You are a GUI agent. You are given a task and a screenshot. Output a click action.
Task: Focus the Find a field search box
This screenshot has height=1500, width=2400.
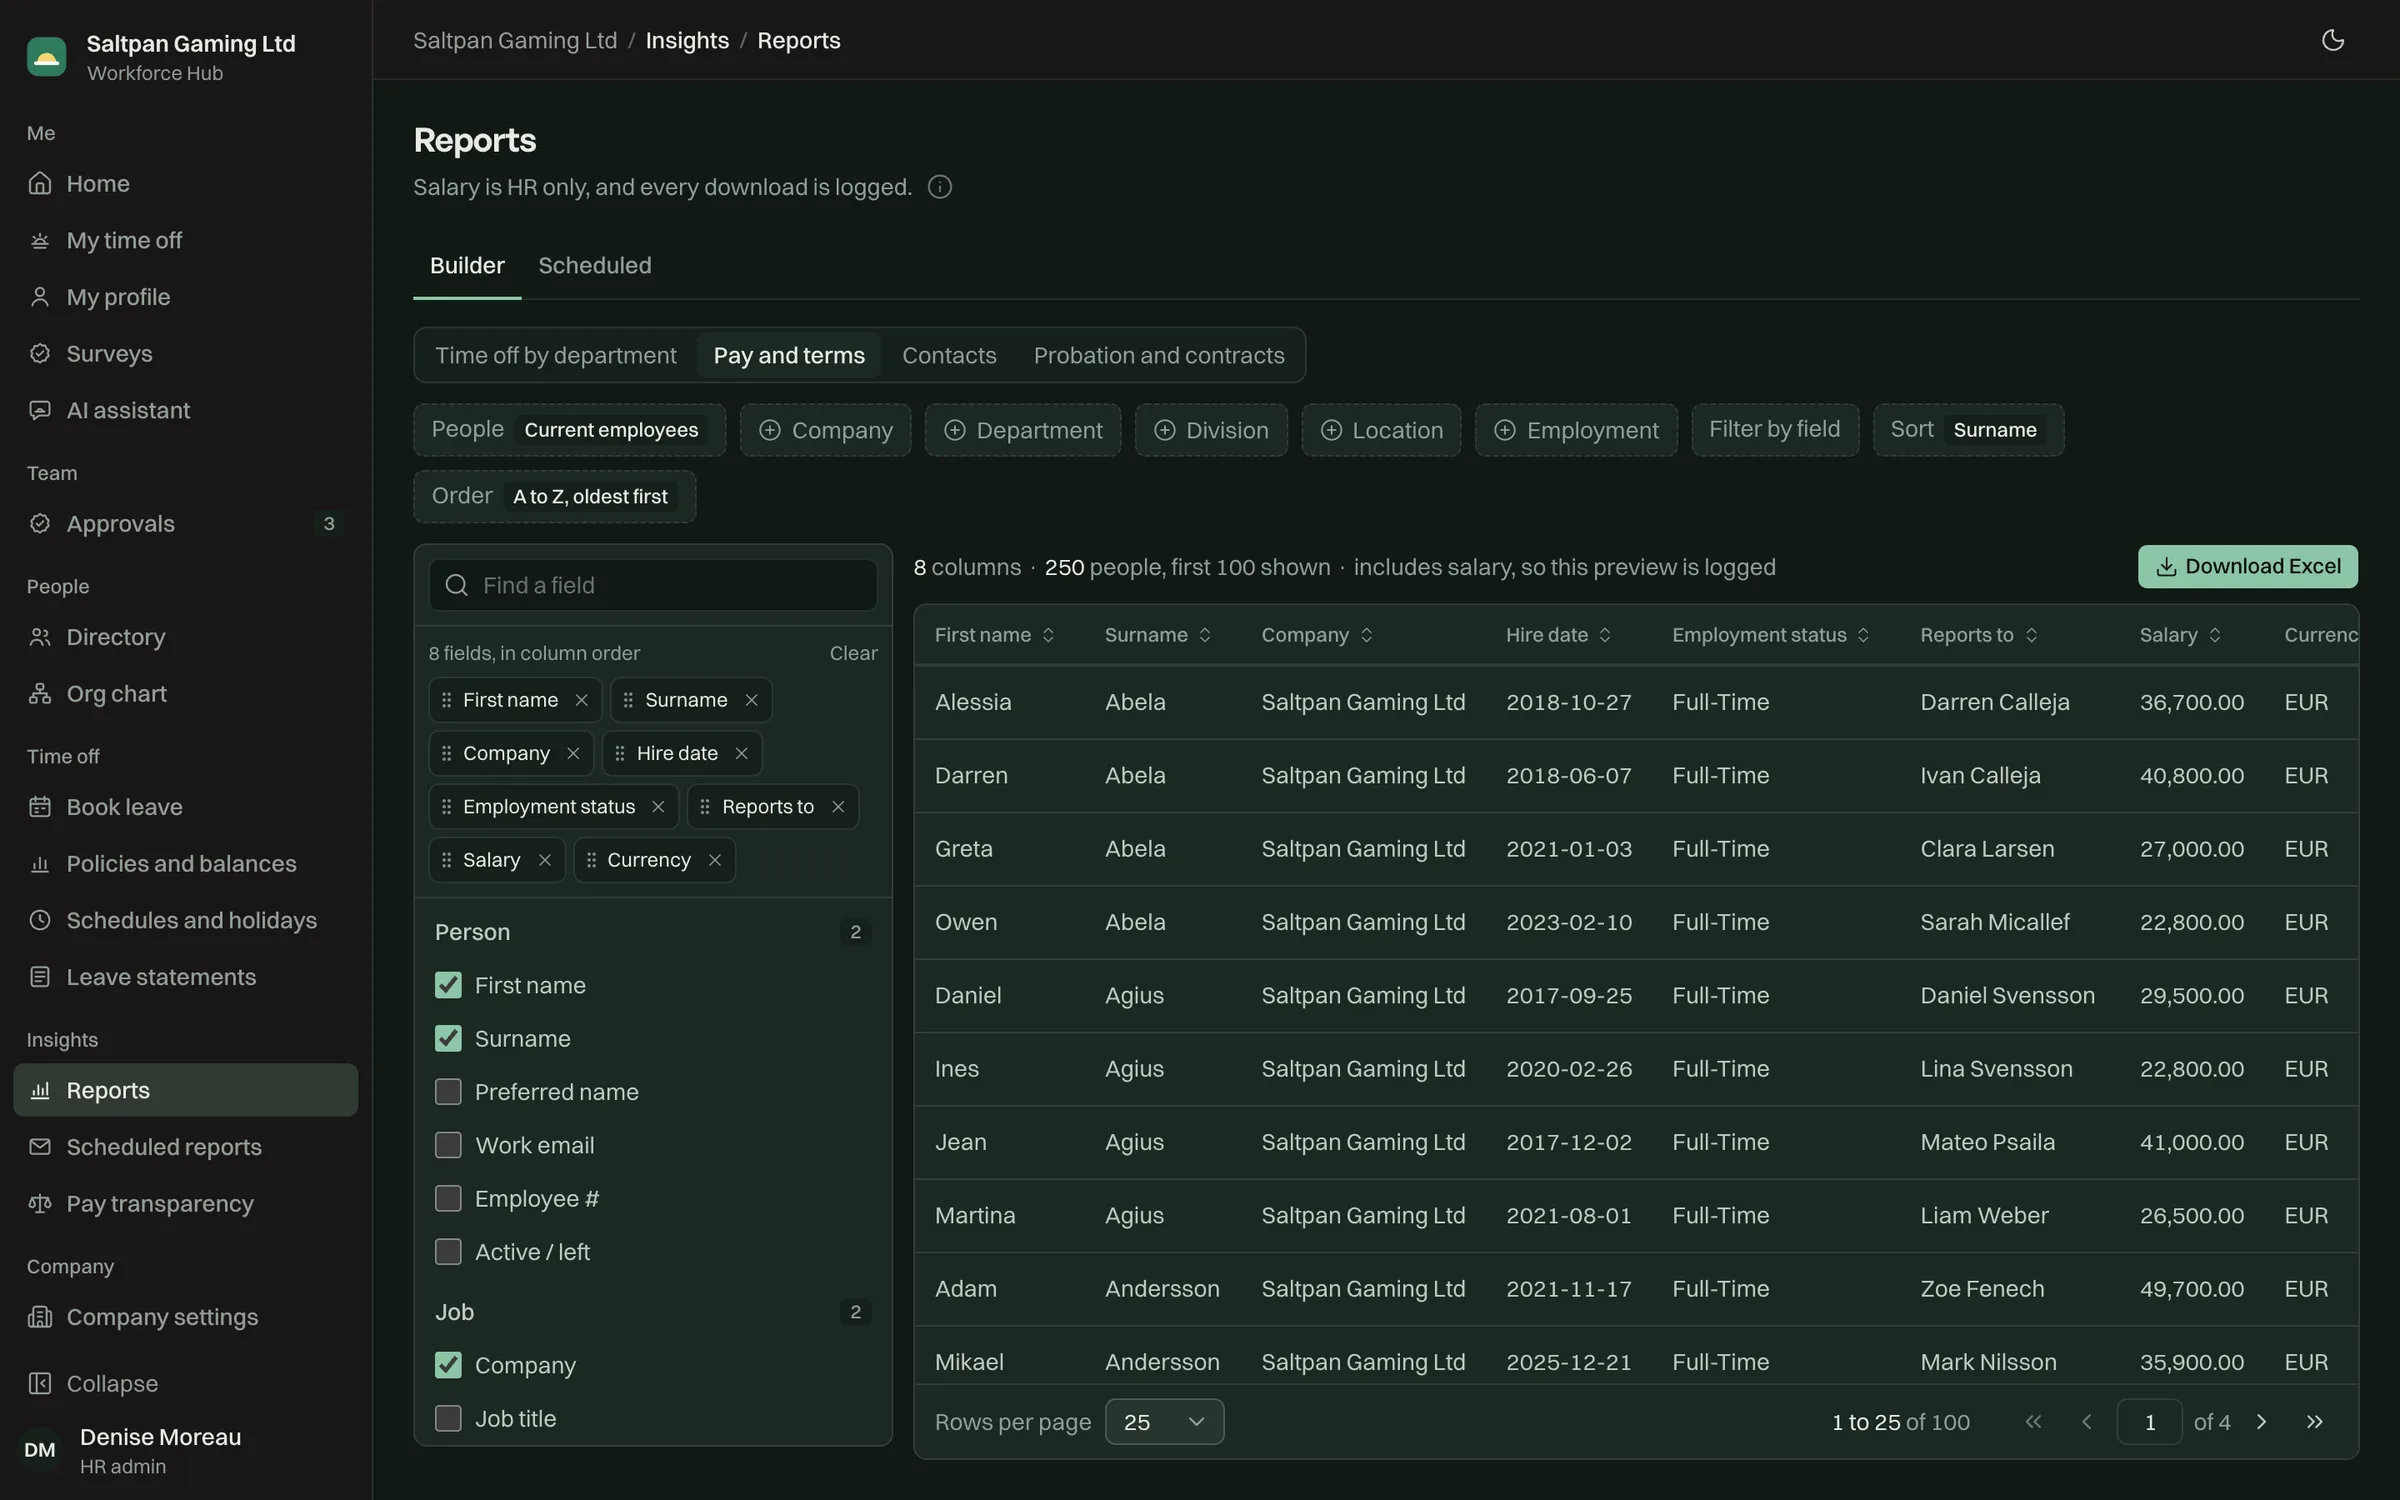[652, 585]
